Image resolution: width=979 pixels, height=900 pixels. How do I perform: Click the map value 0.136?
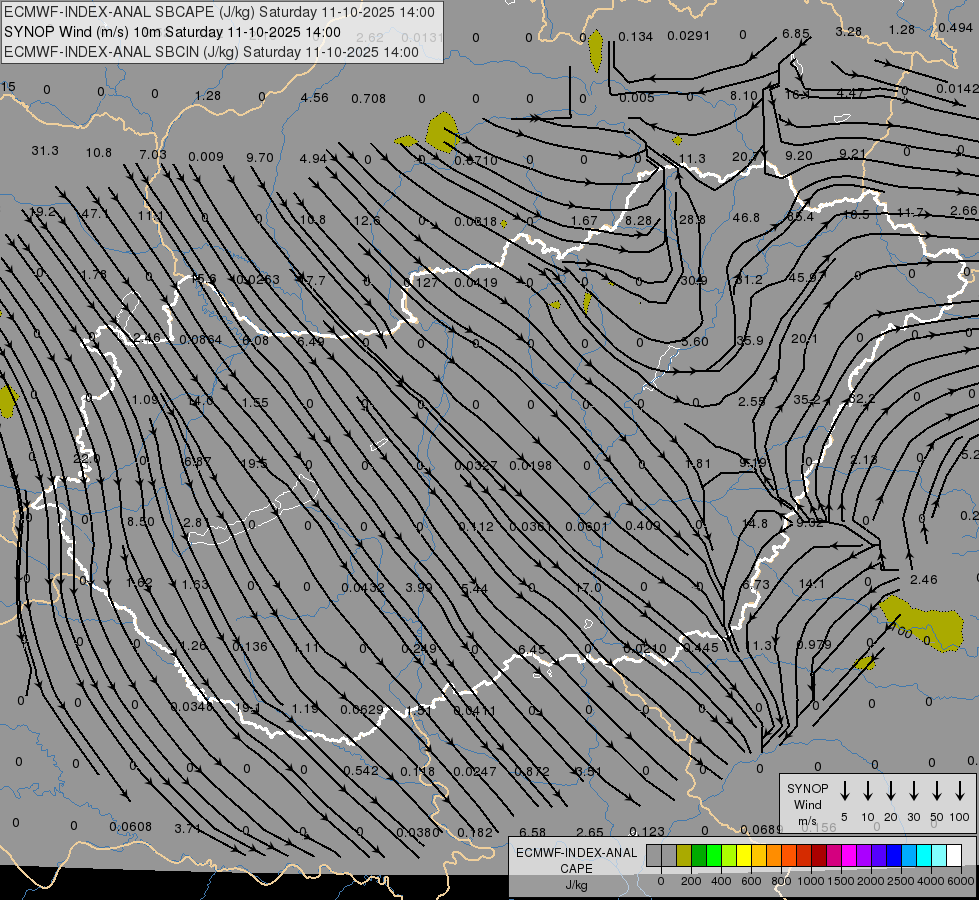pos(250,646)
